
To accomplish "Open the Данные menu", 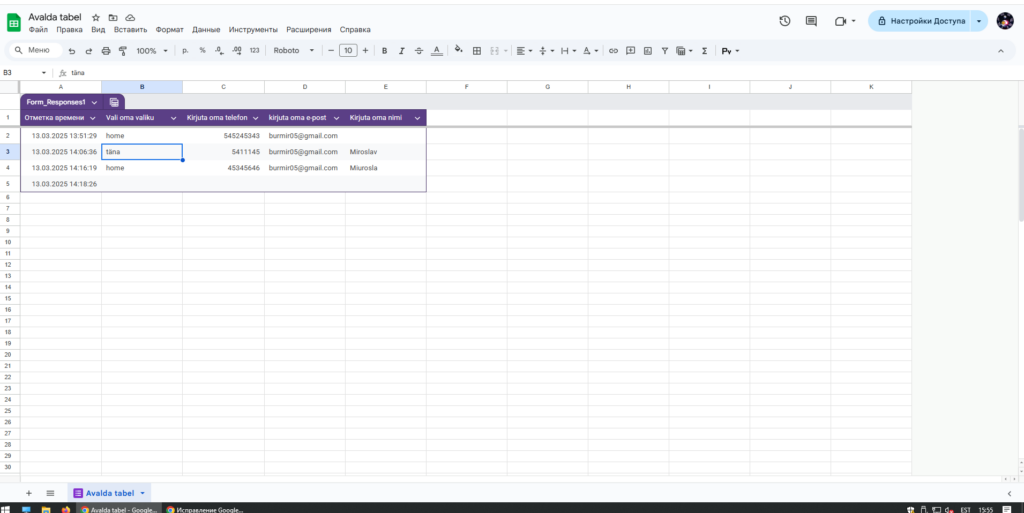I will 206,30.
